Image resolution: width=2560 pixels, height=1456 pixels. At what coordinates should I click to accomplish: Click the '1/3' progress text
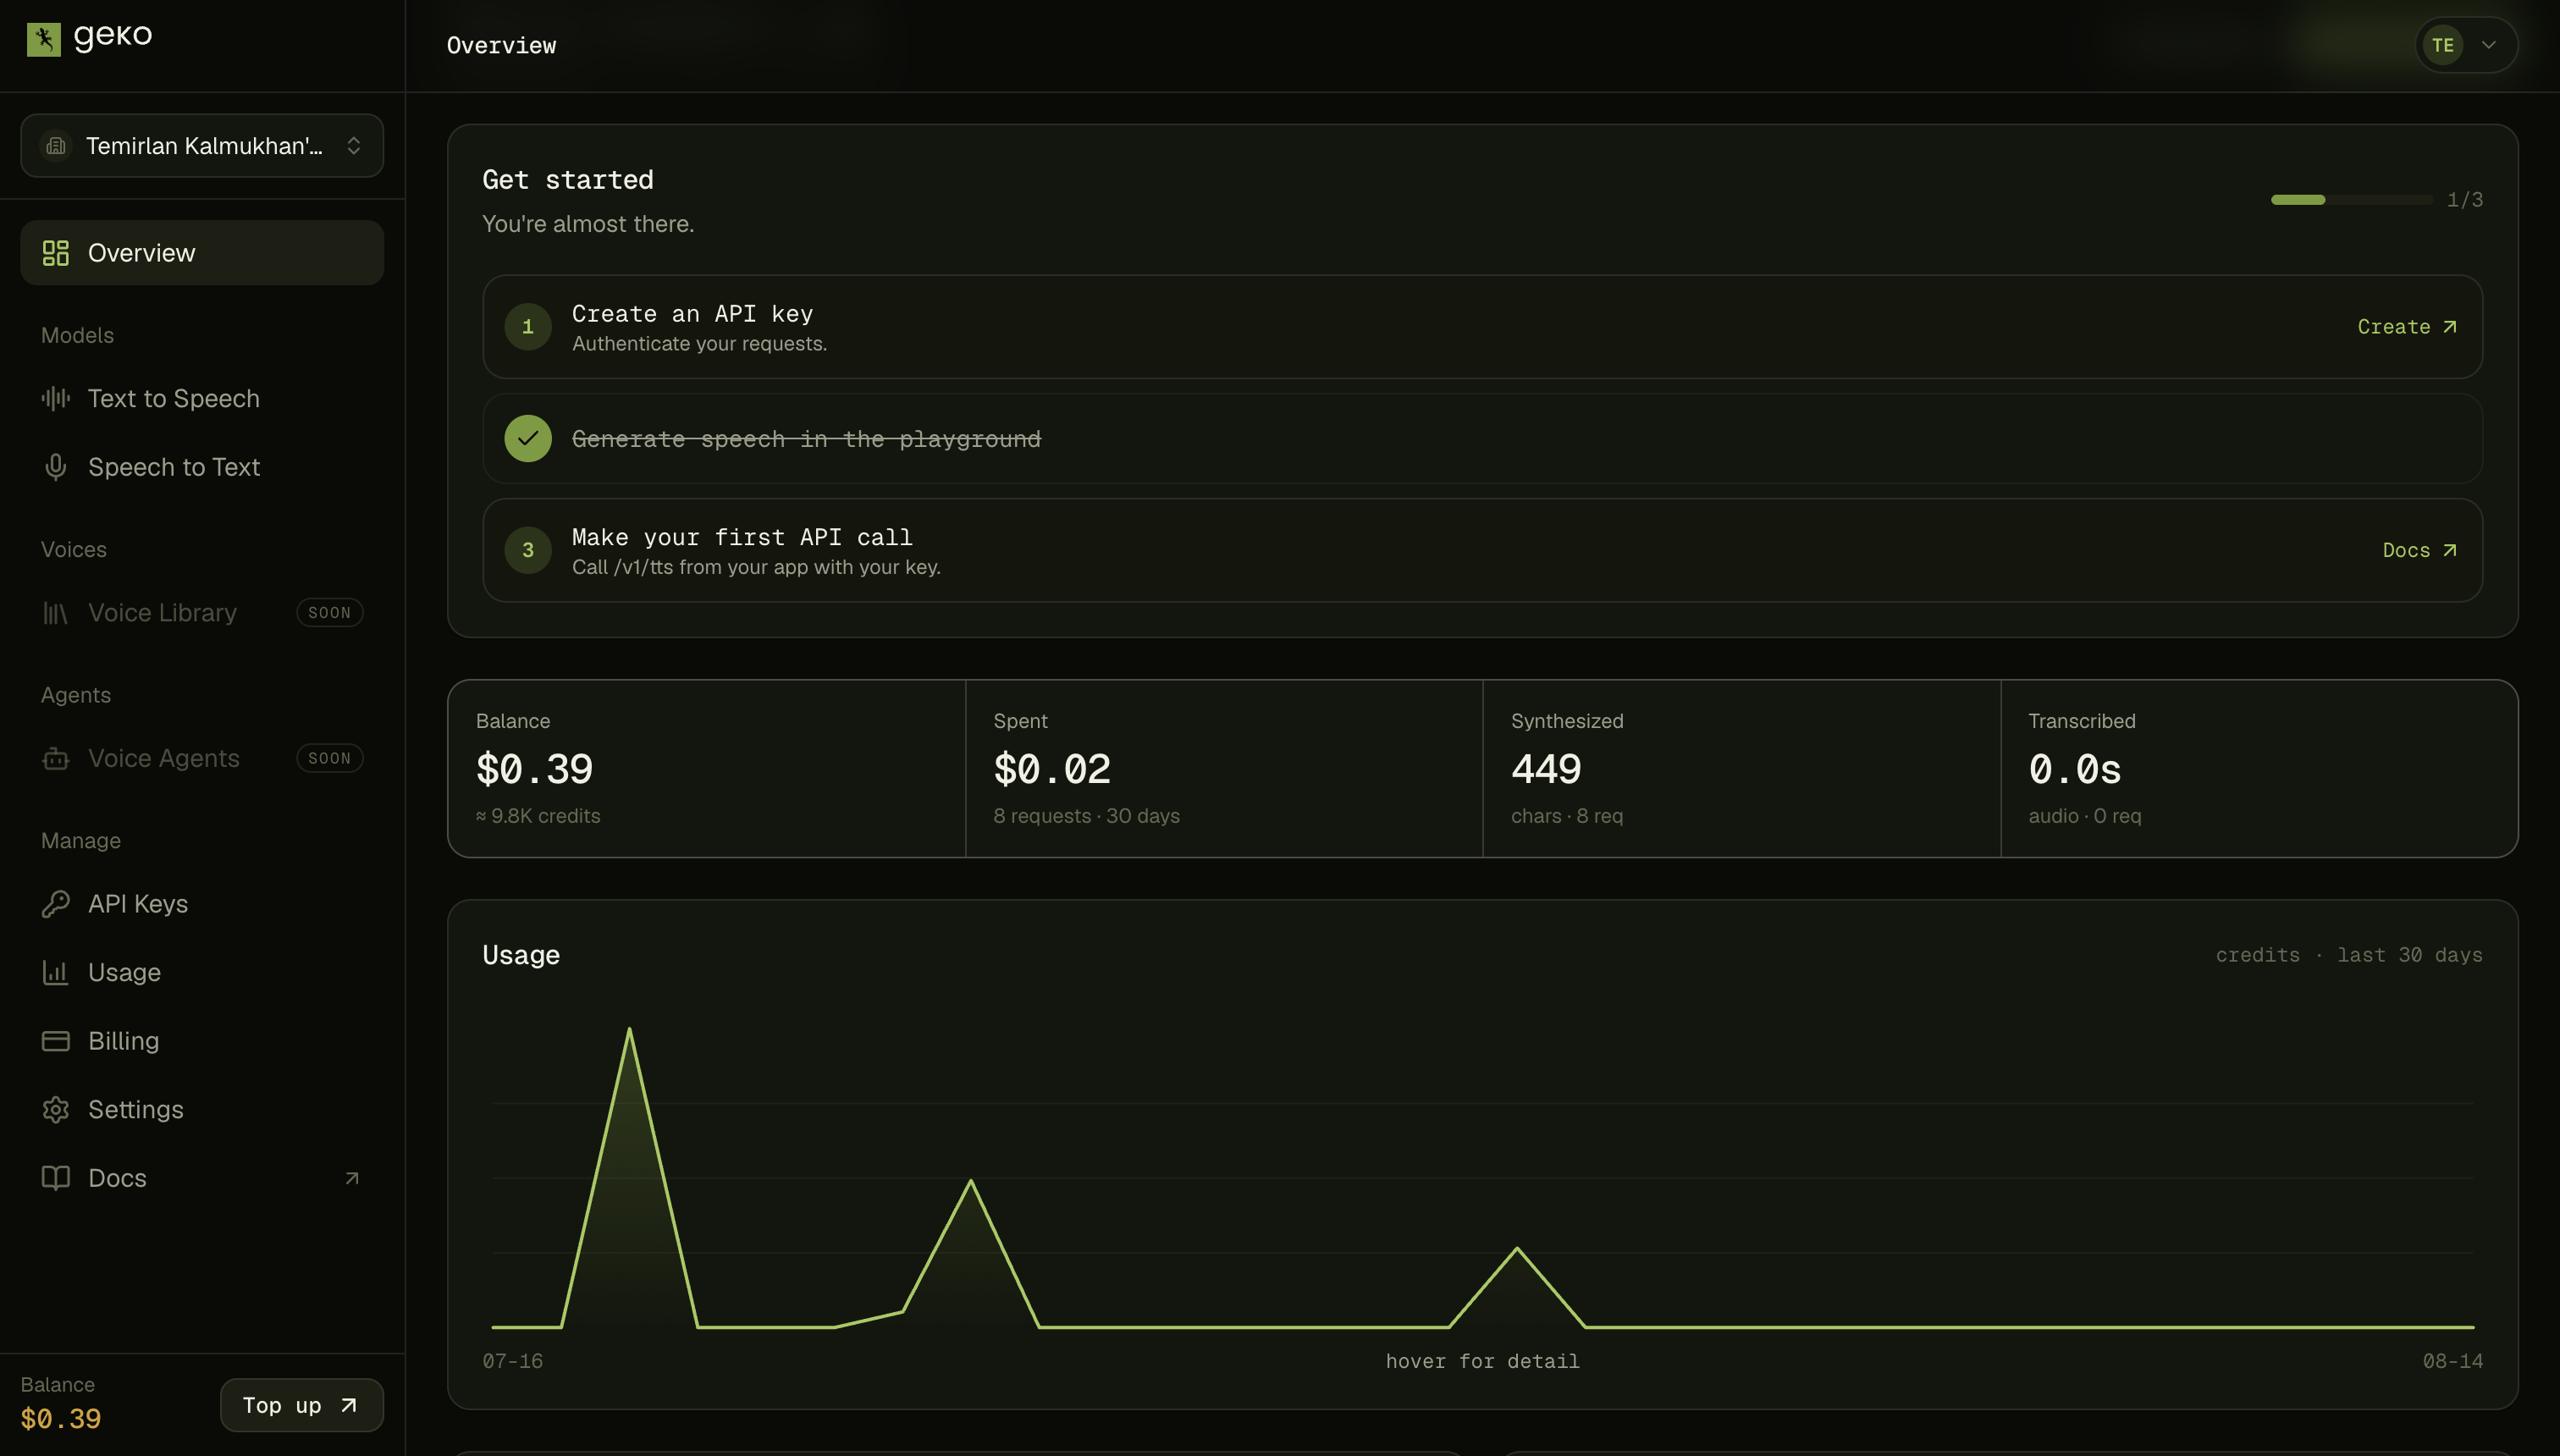click(x=2465, y=200)
